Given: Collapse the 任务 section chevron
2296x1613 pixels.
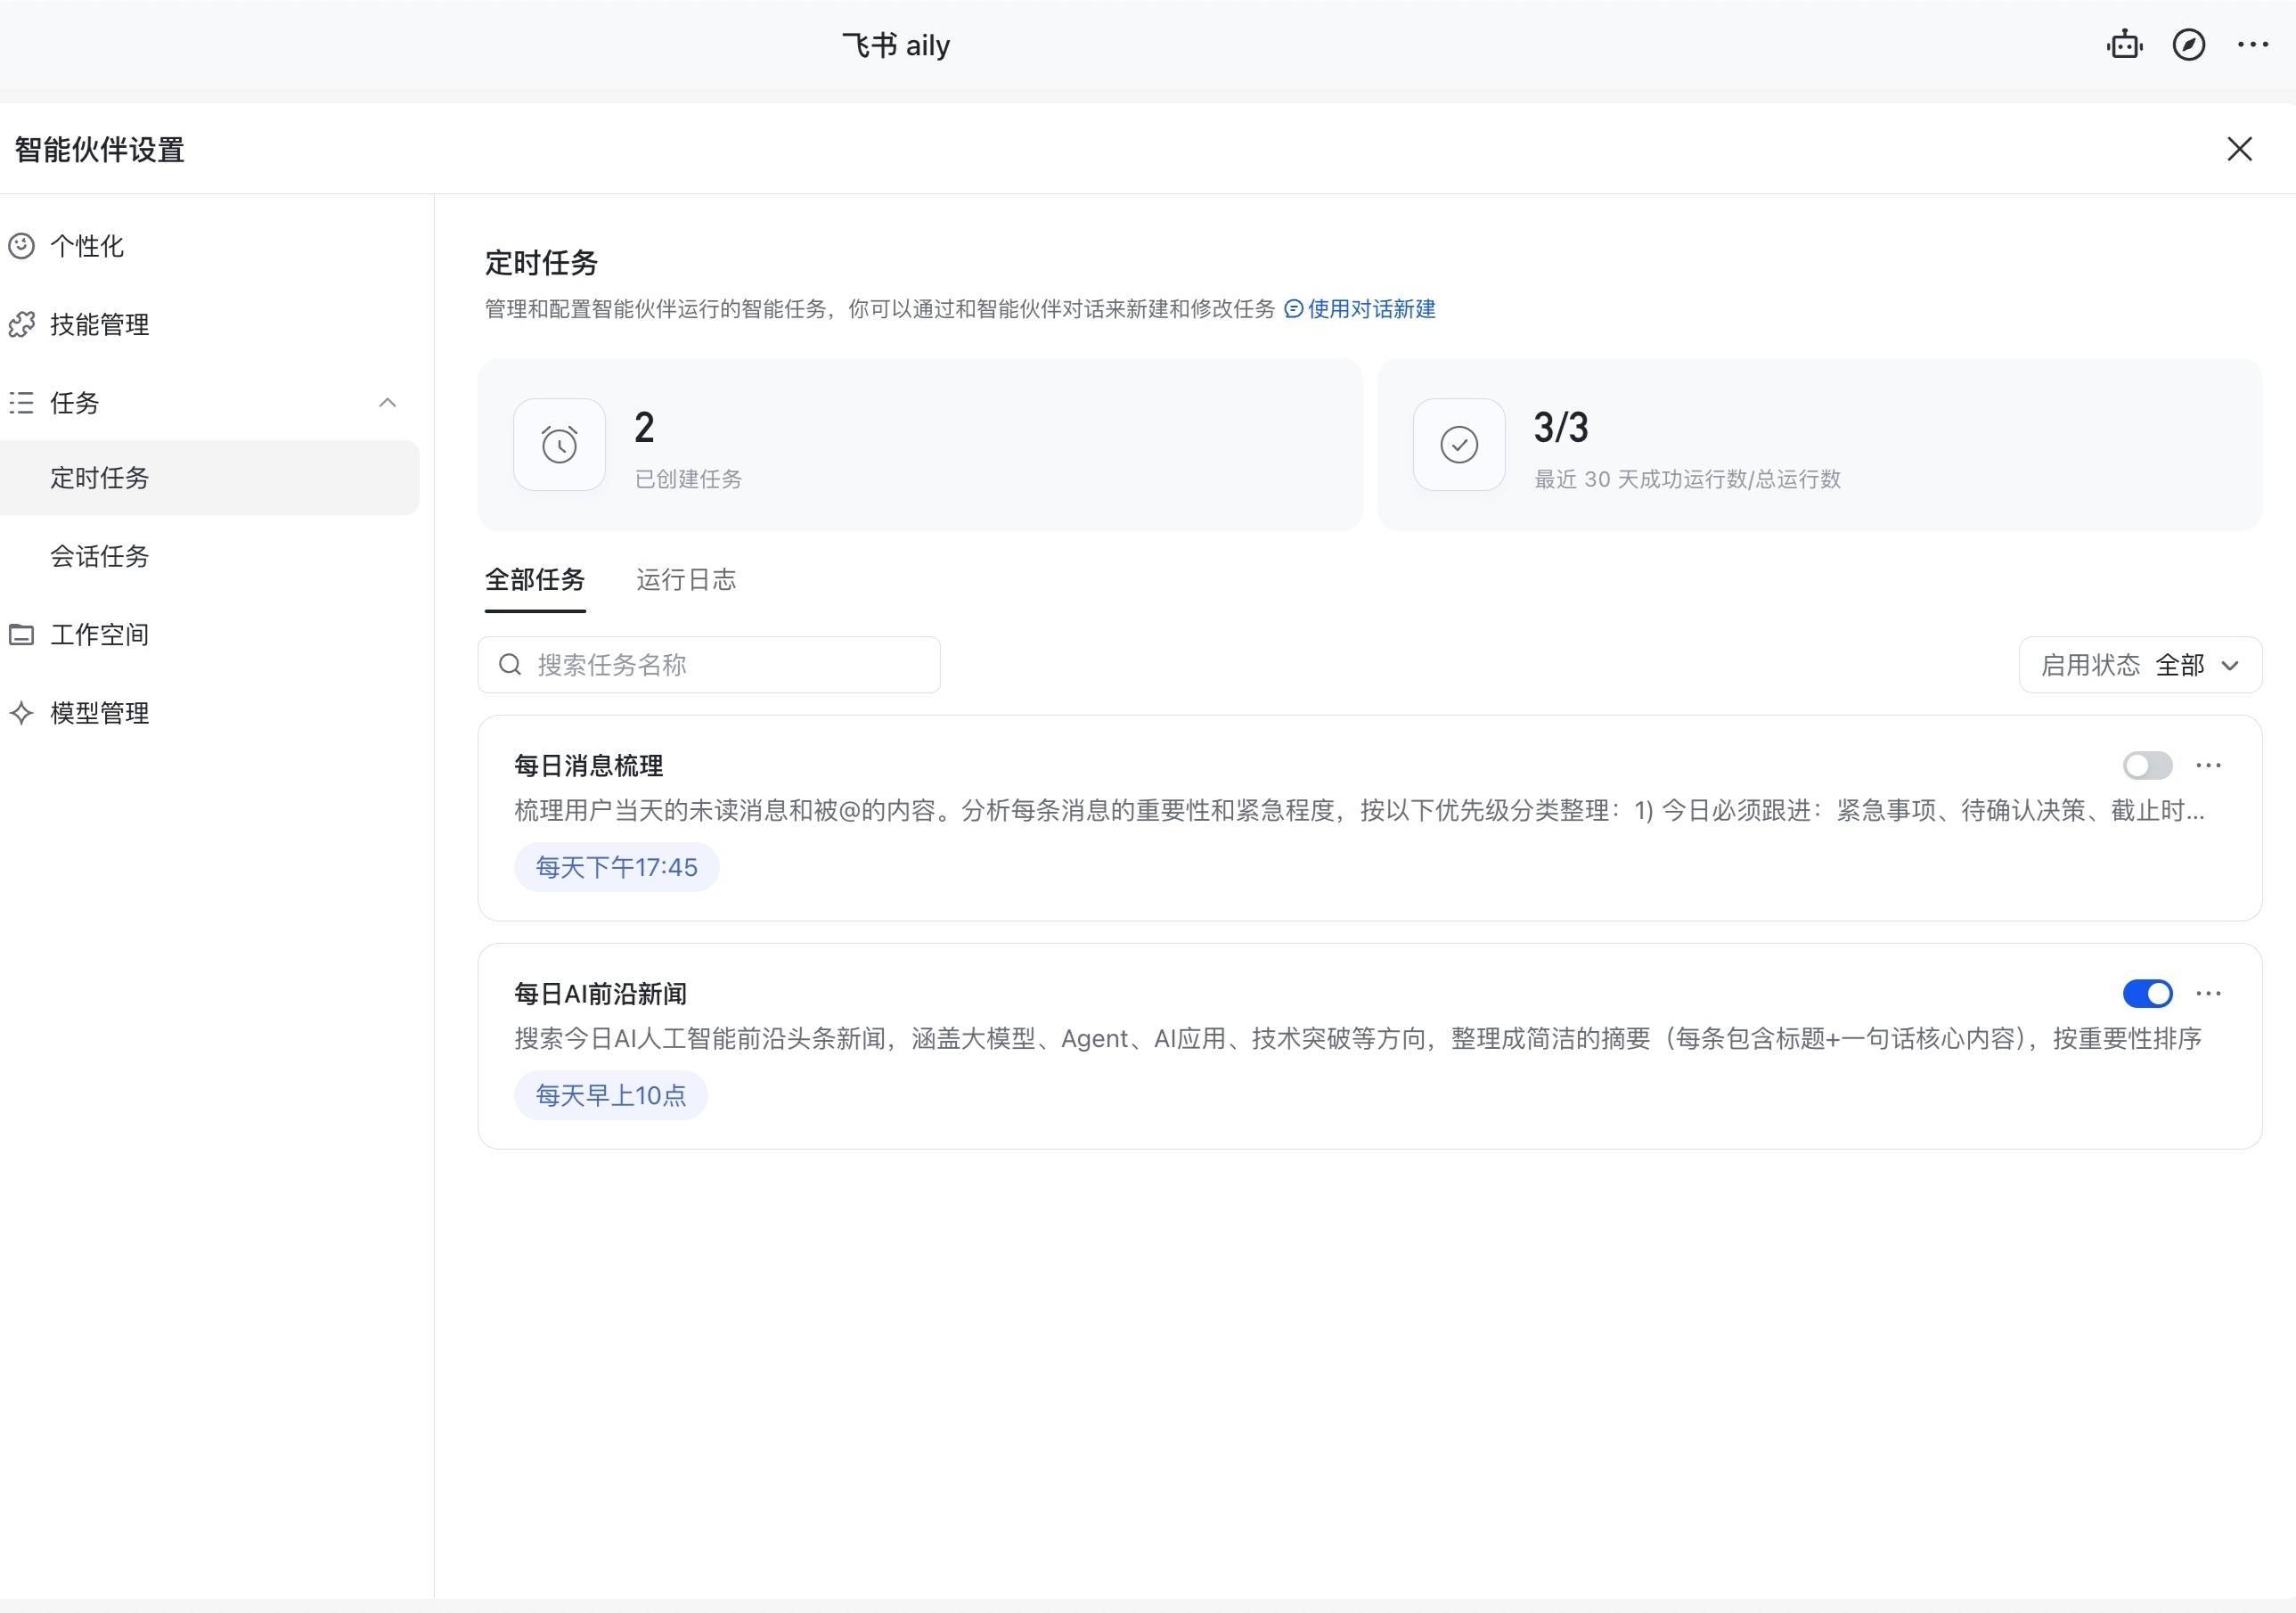Looking at the screenshot, I should [388, 402].
